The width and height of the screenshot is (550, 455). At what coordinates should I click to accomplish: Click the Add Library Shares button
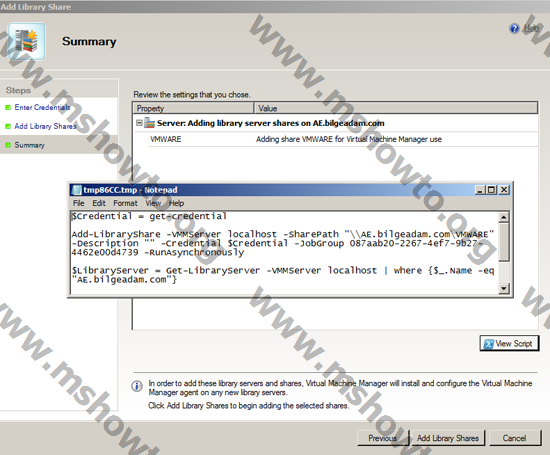tap(448, 438)
